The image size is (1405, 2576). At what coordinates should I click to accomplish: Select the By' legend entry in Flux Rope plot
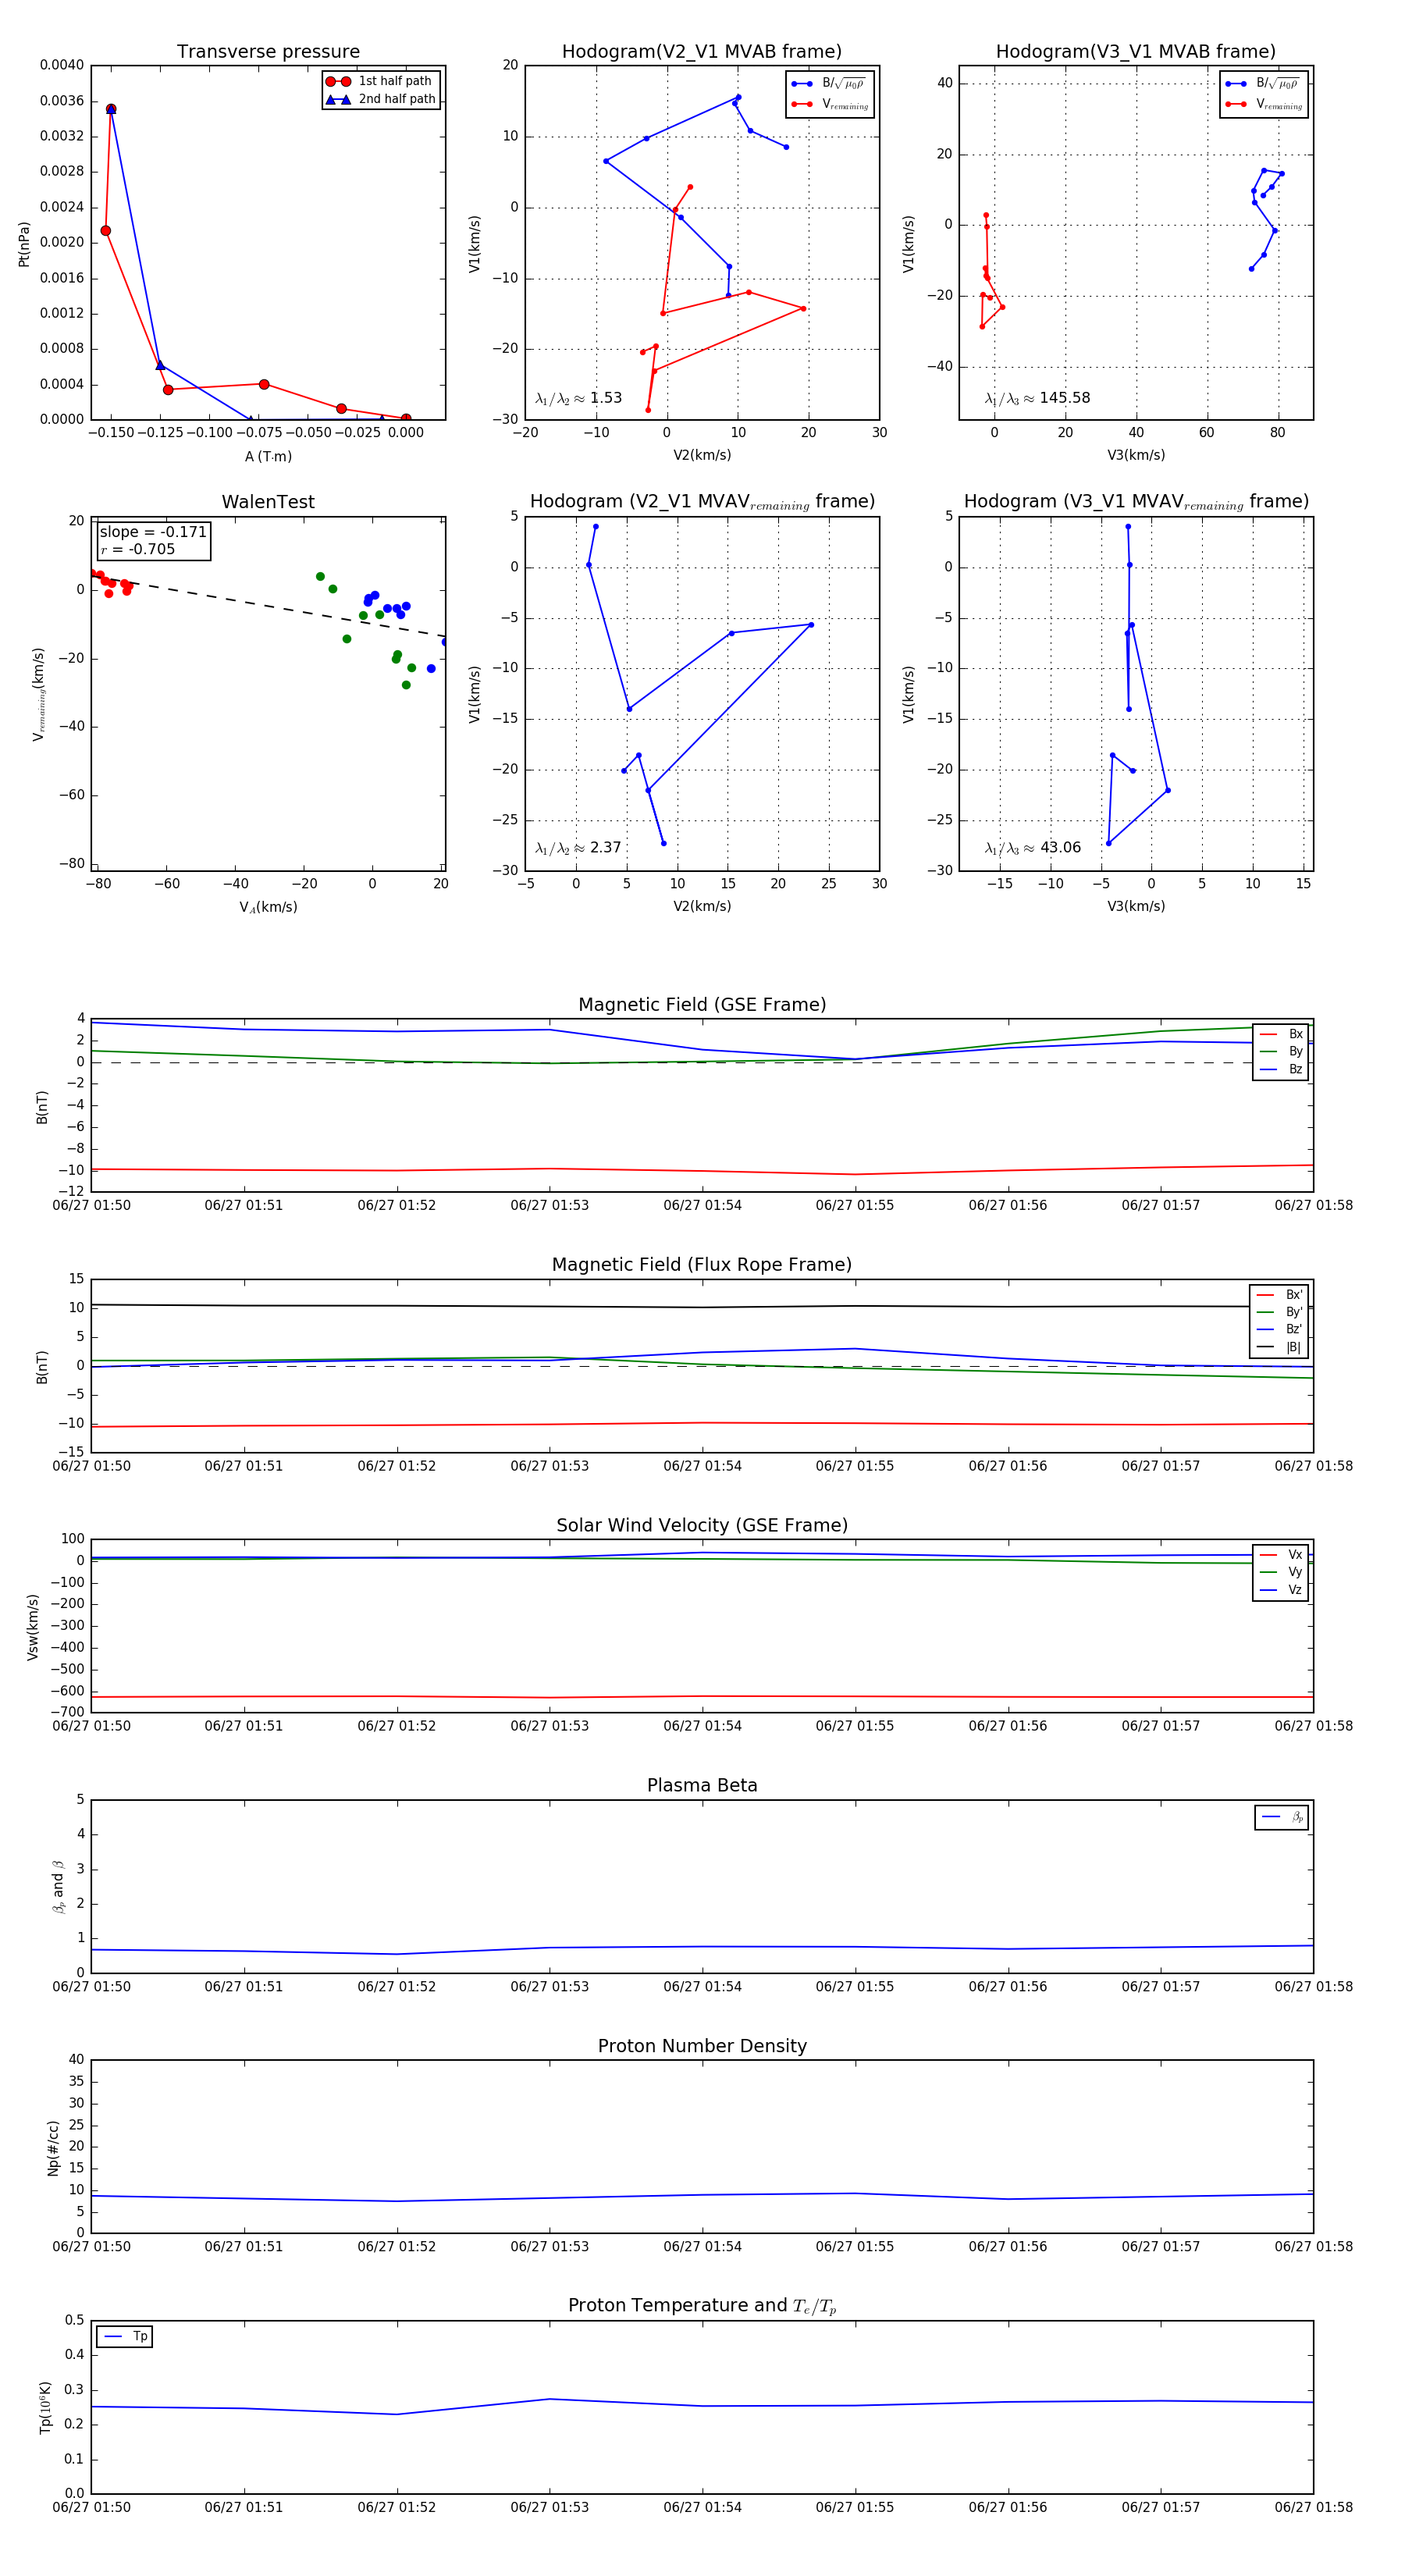(1279, 1312)
